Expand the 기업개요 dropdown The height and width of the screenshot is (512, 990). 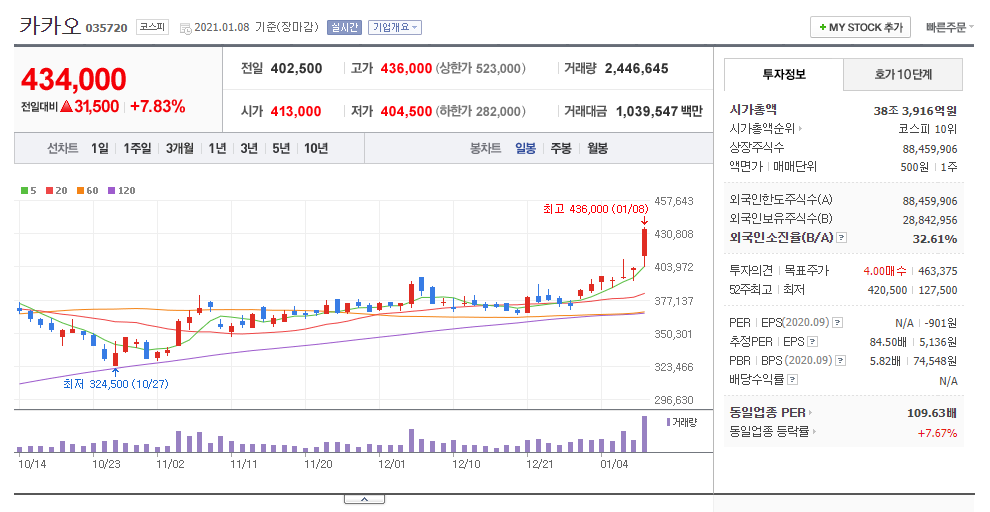[395, 27]
